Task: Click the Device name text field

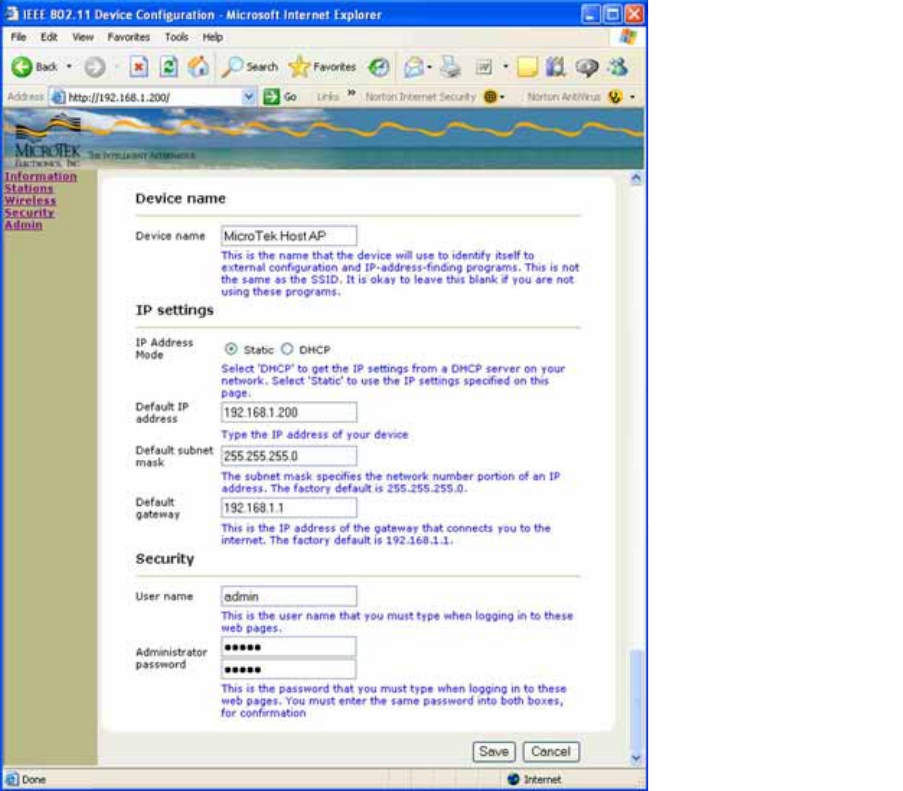Action: pyautogui.click(x=289, y=236)
